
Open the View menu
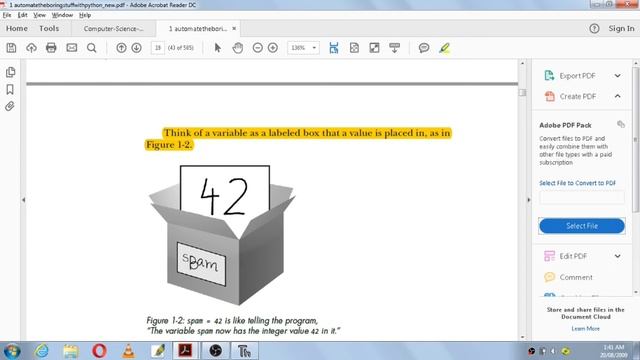tap(40, 15)
